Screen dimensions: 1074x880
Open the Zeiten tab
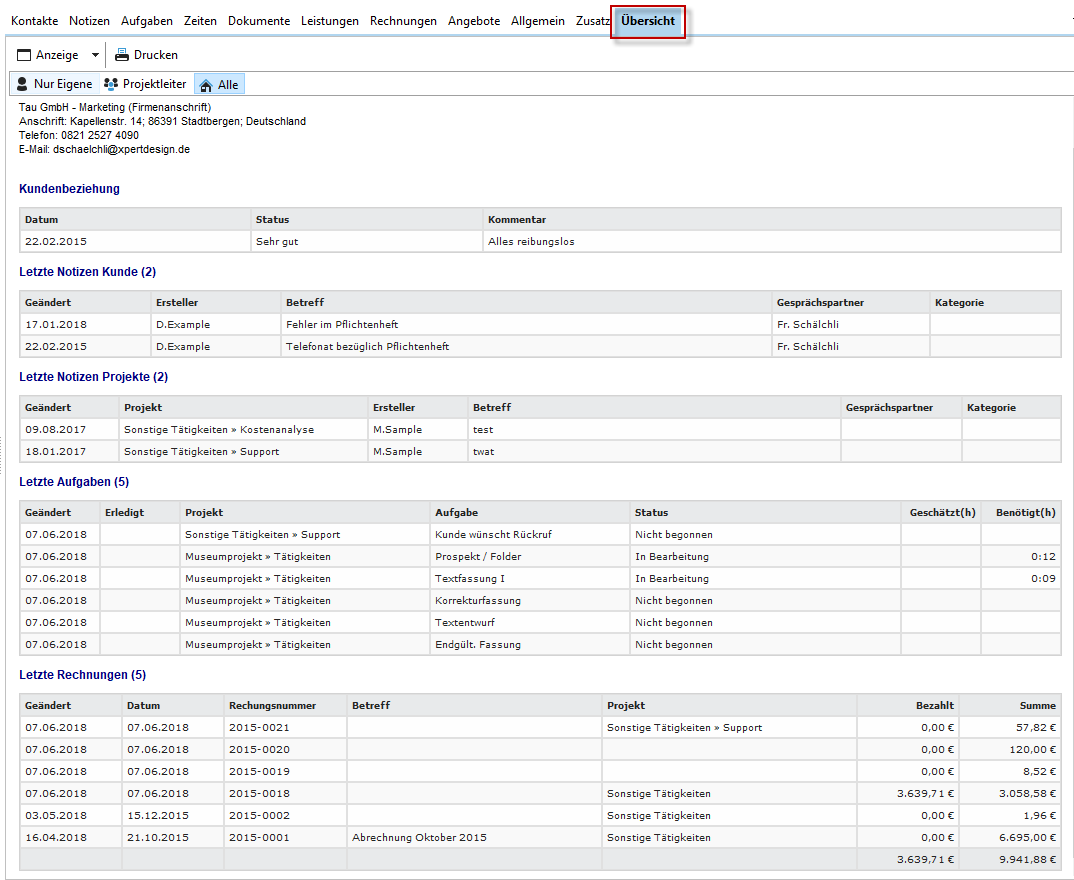(x=200, y=21)
